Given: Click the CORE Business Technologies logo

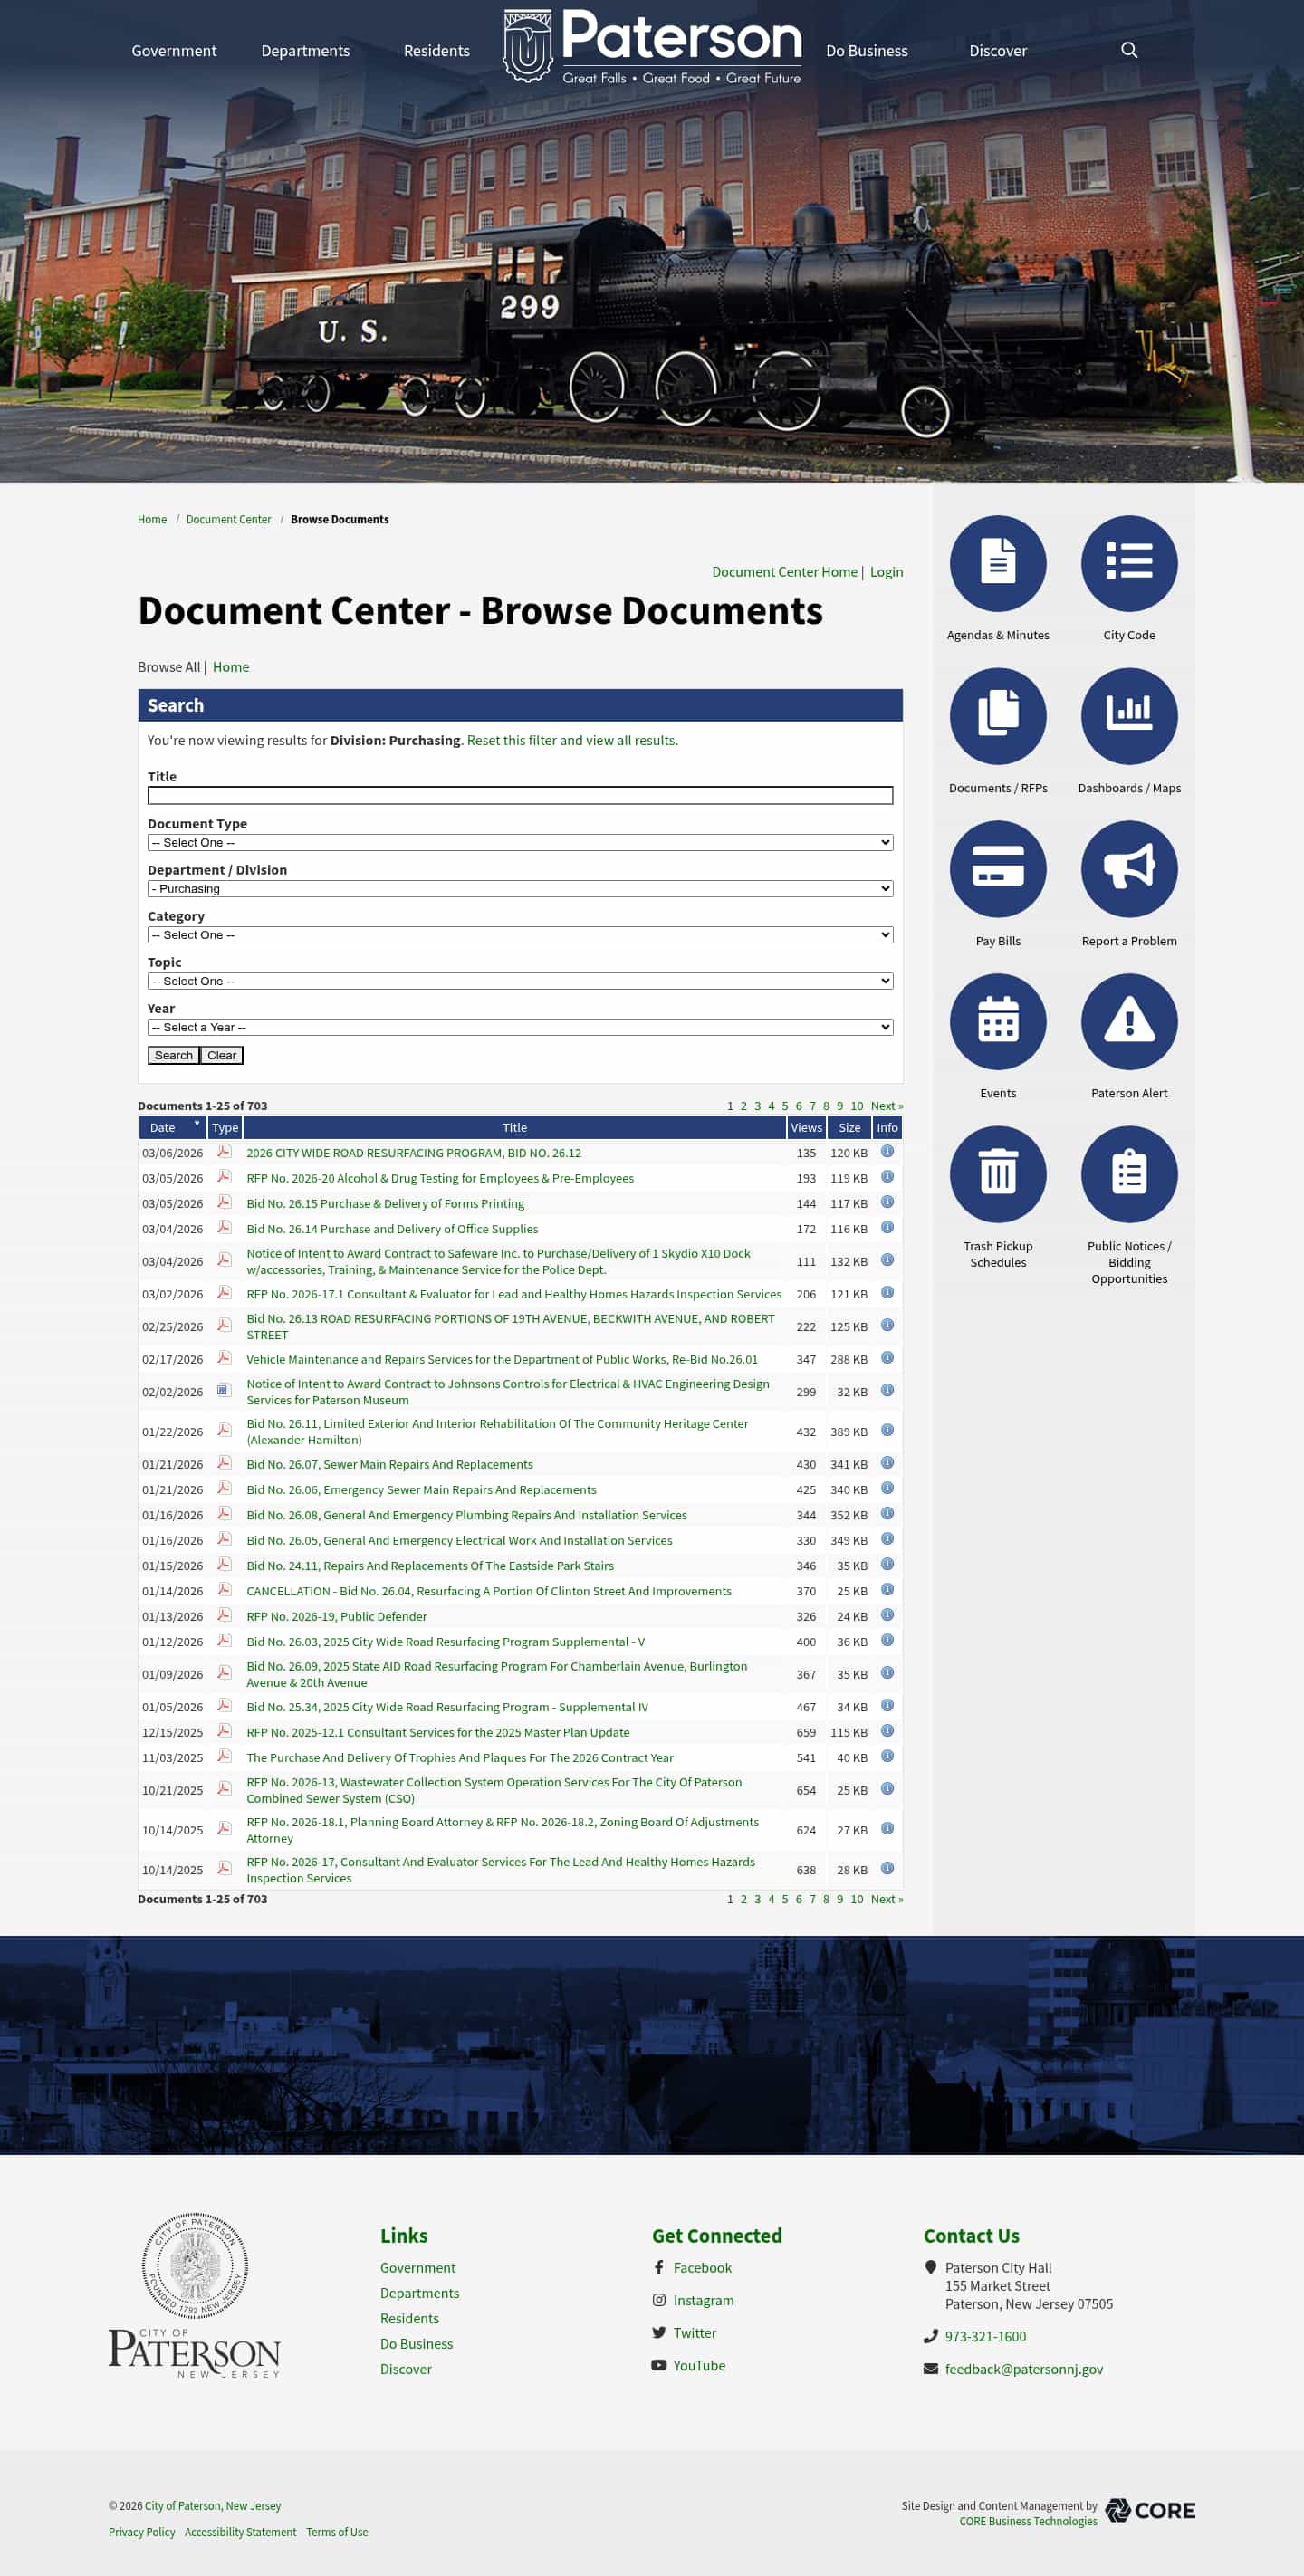Looking at the screenshot, I should pos(1150,2510).
